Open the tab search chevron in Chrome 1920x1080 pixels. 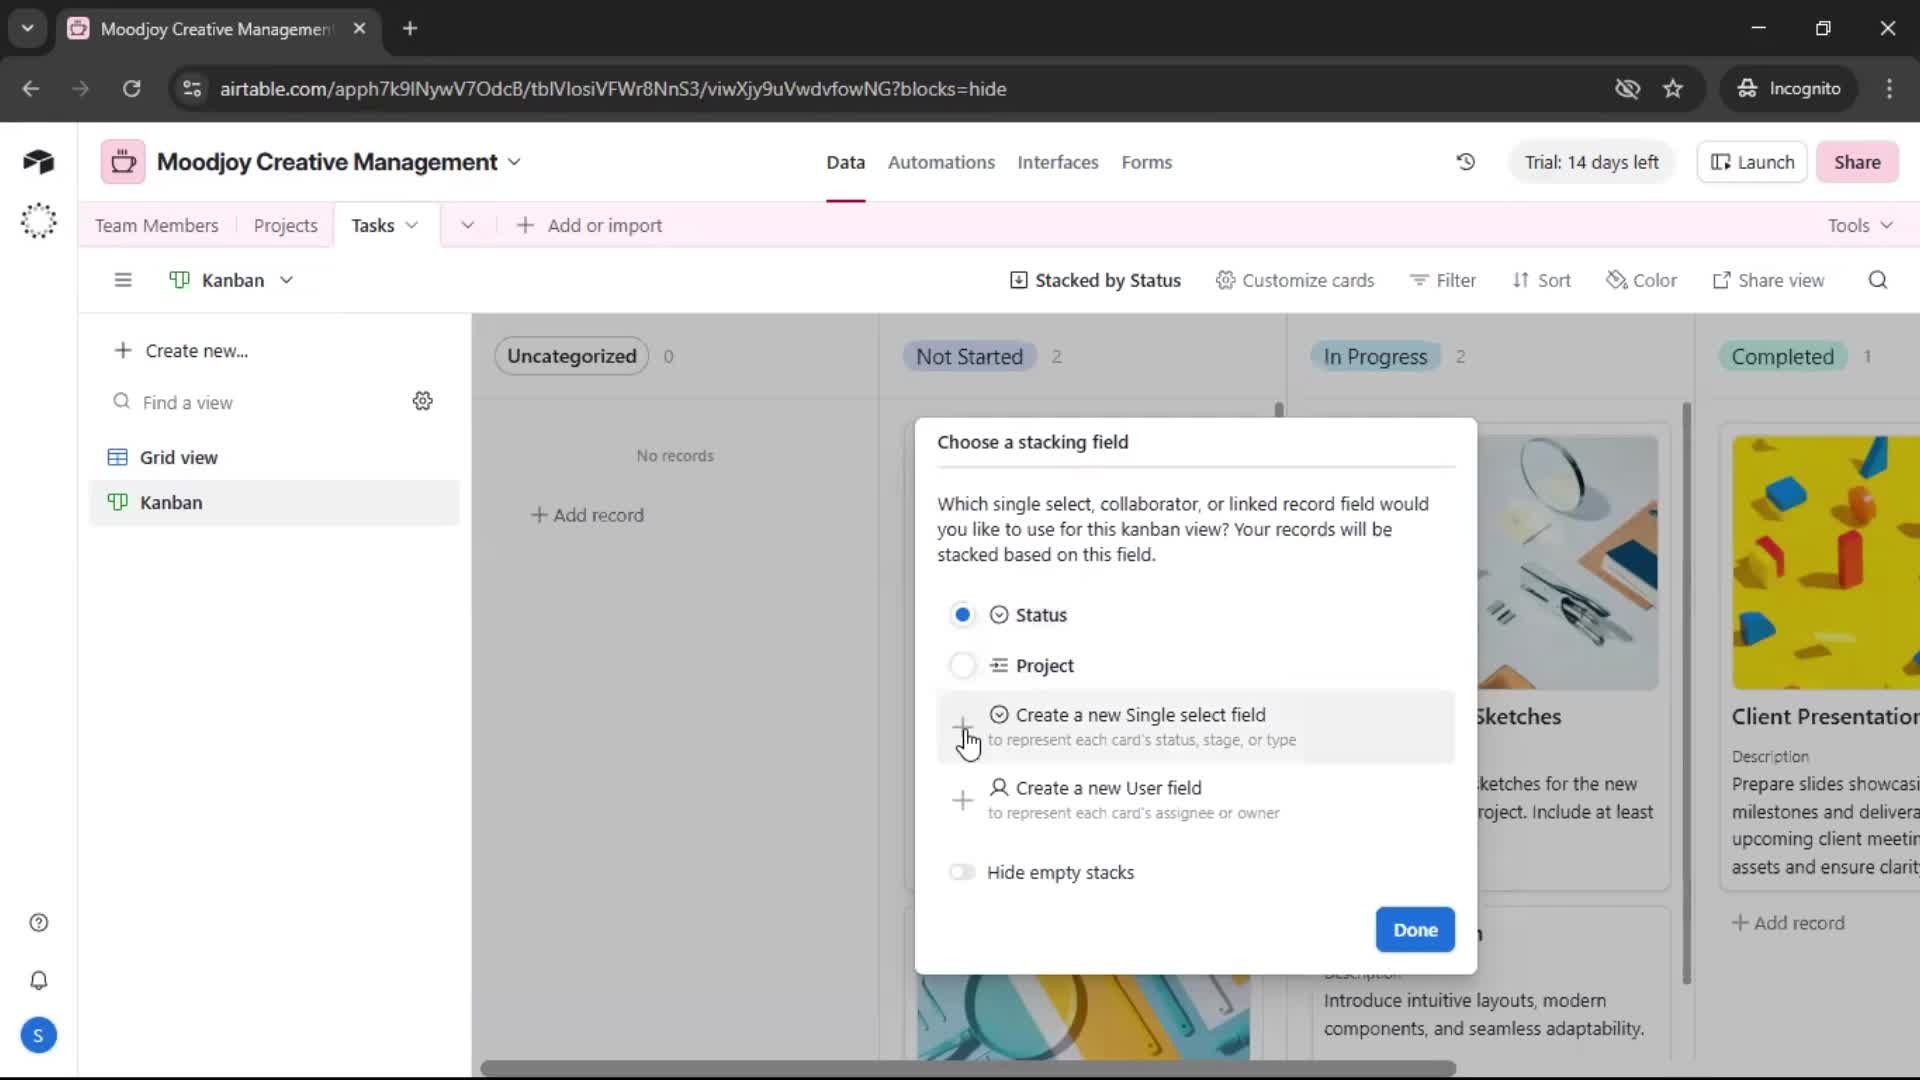click(27, 28)
